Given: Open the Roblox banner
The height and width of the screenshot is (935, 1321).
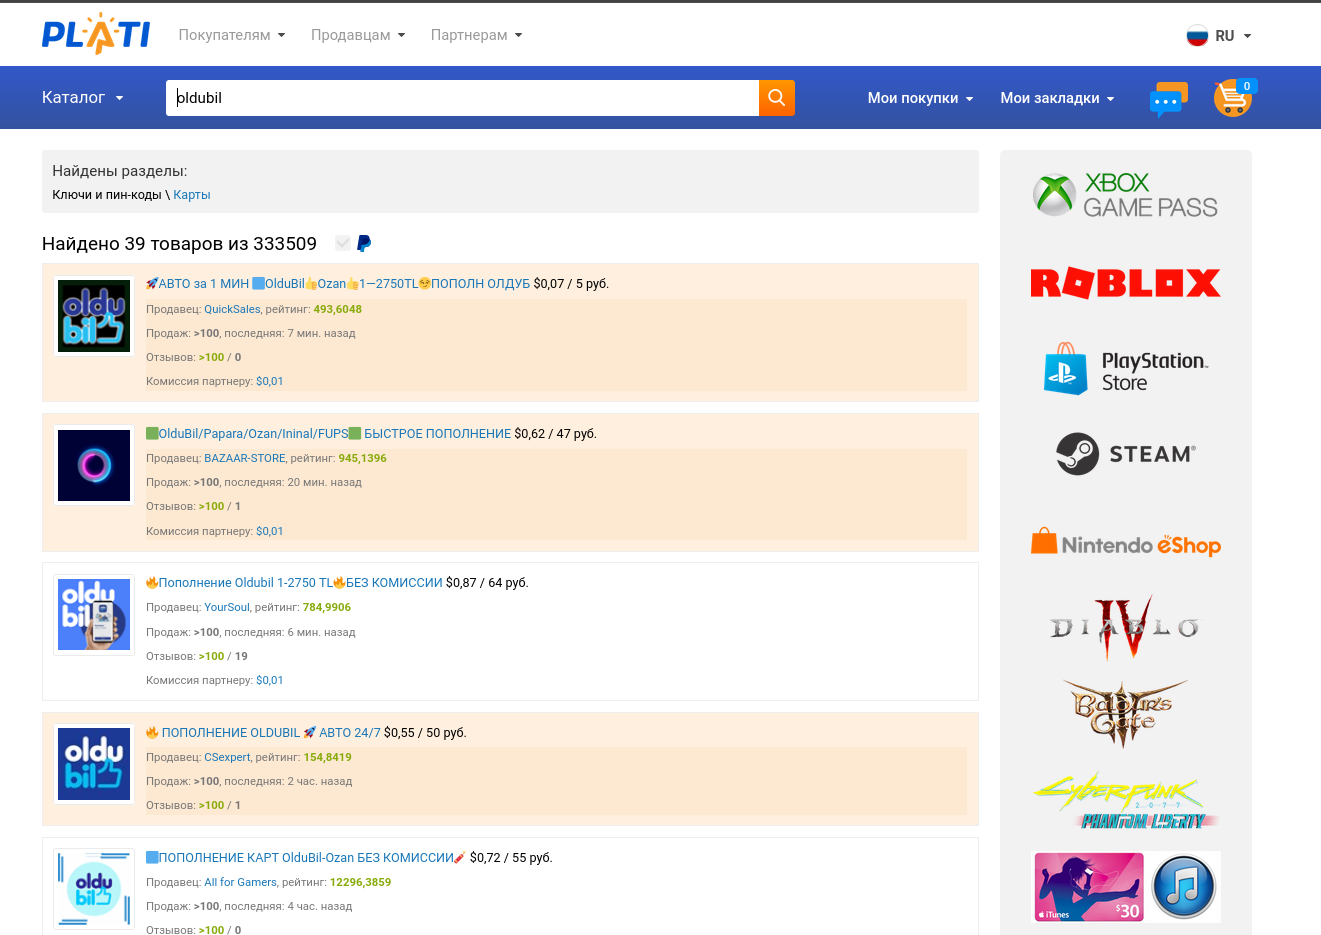Looking at the screenshot, I should click(1126, 283).
